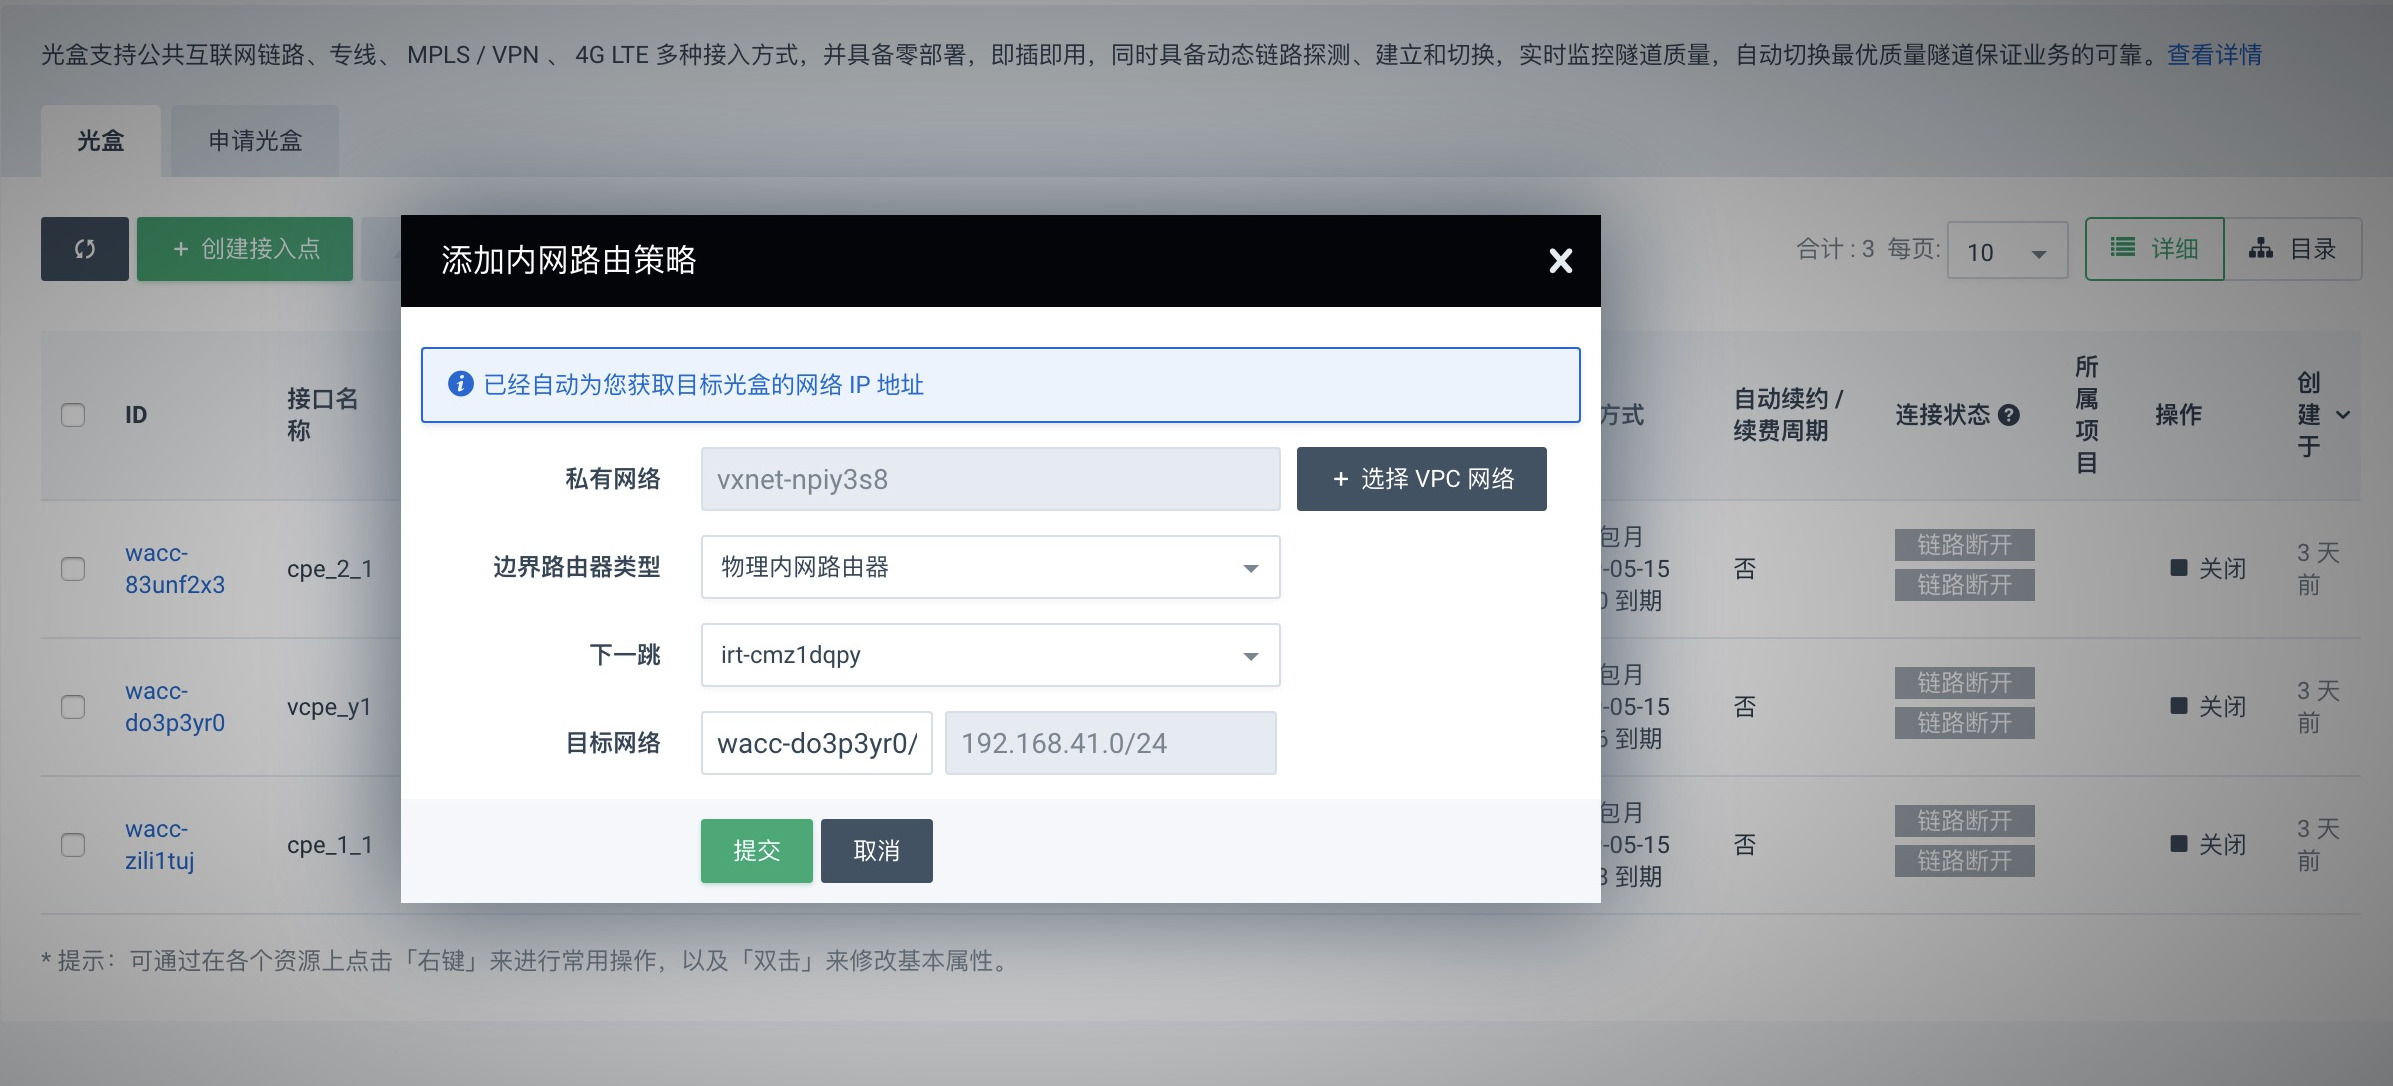
Task: Click the info icon in the notice banner
Action: (460, 384)
